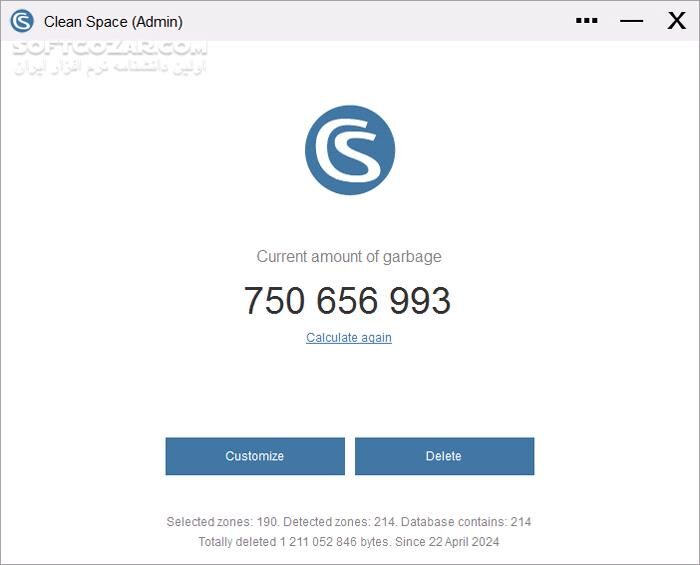Open the Customize settings button

point(255,456)
